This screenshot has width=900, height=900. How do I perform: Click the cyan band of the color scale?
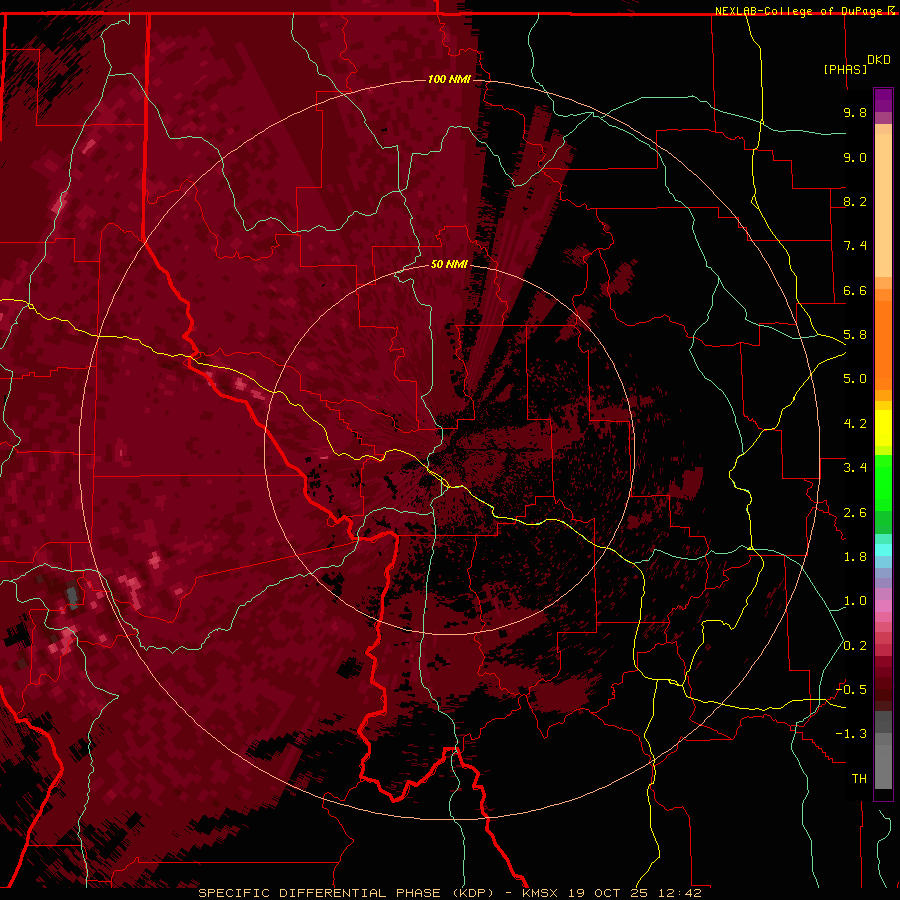click(x=883, y=550)
